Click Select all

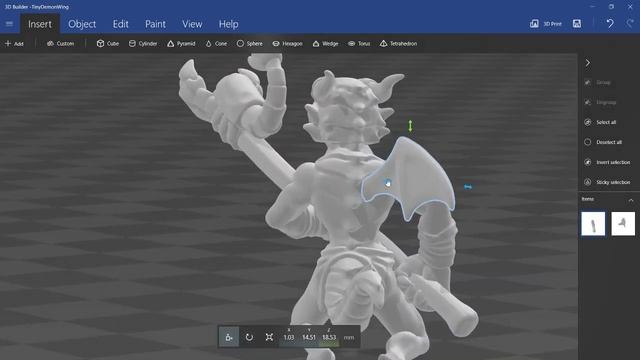(x=600, y=122)
